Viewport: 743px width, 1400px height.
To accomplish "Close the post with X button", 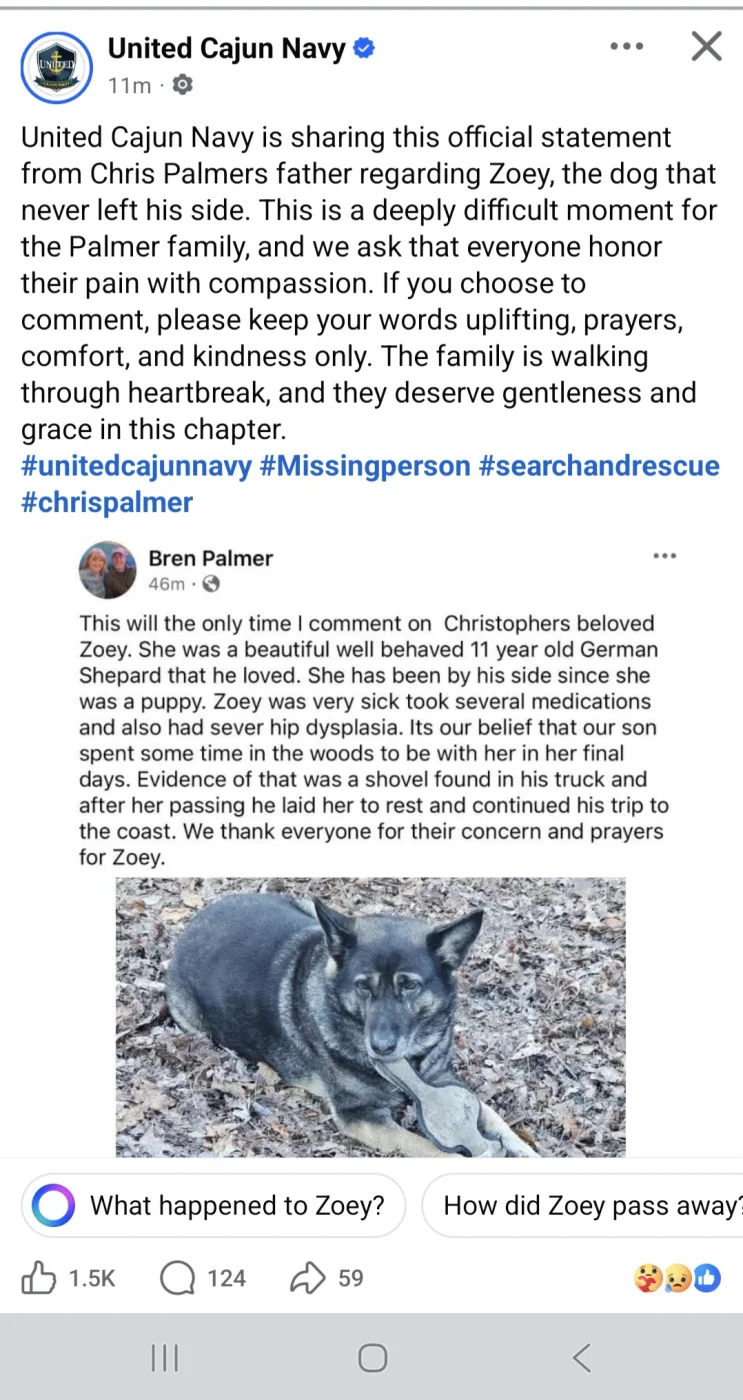I will (706, 46).
